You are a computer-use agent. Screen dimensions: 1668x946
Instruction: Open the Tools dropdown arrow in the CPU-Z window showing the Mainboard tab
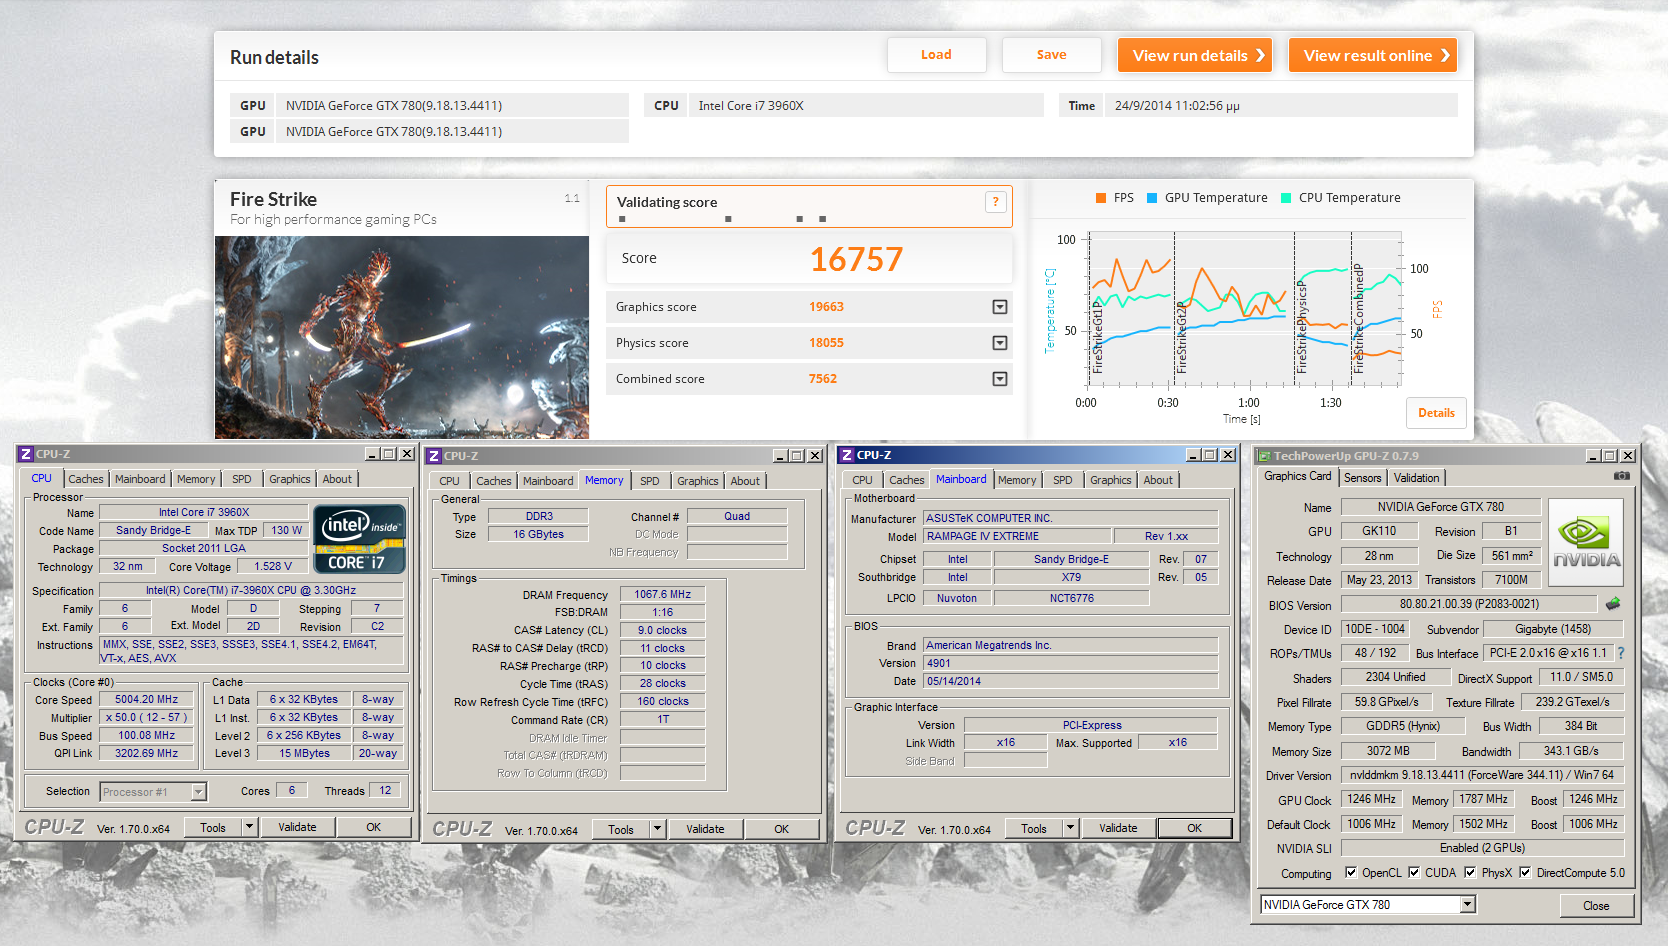tap(1070, 828)
